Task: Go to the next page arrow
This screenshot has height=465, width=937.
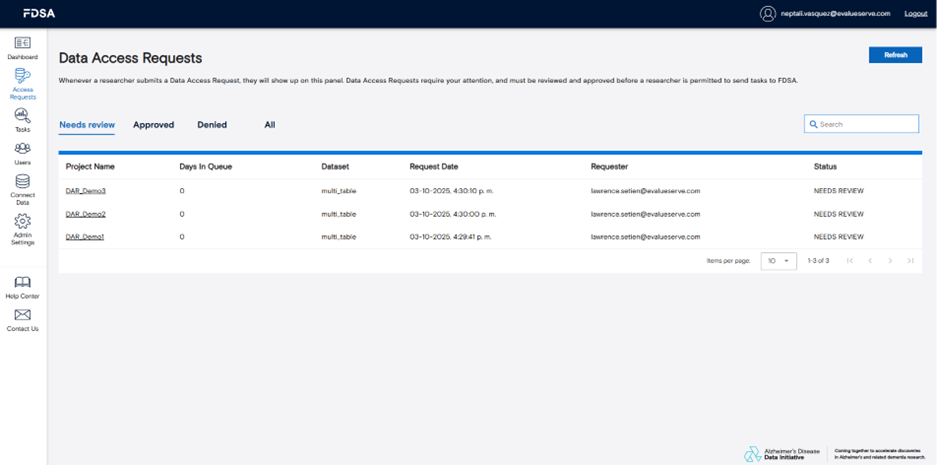Action: click(890, 261)
